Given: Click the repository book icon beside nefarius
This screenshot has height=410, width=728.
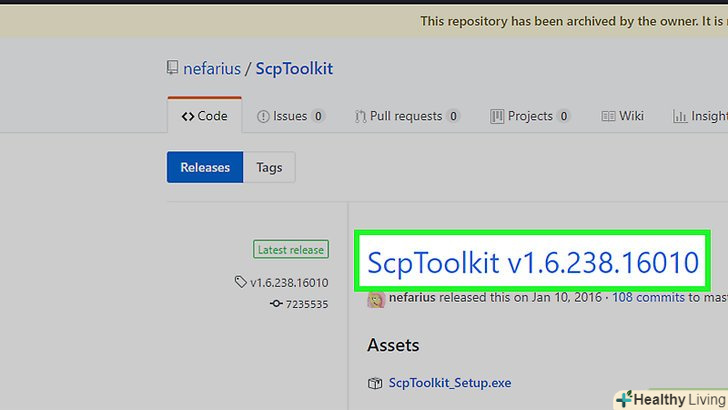Looking at the screenshot, I should (x=172, y=68).
